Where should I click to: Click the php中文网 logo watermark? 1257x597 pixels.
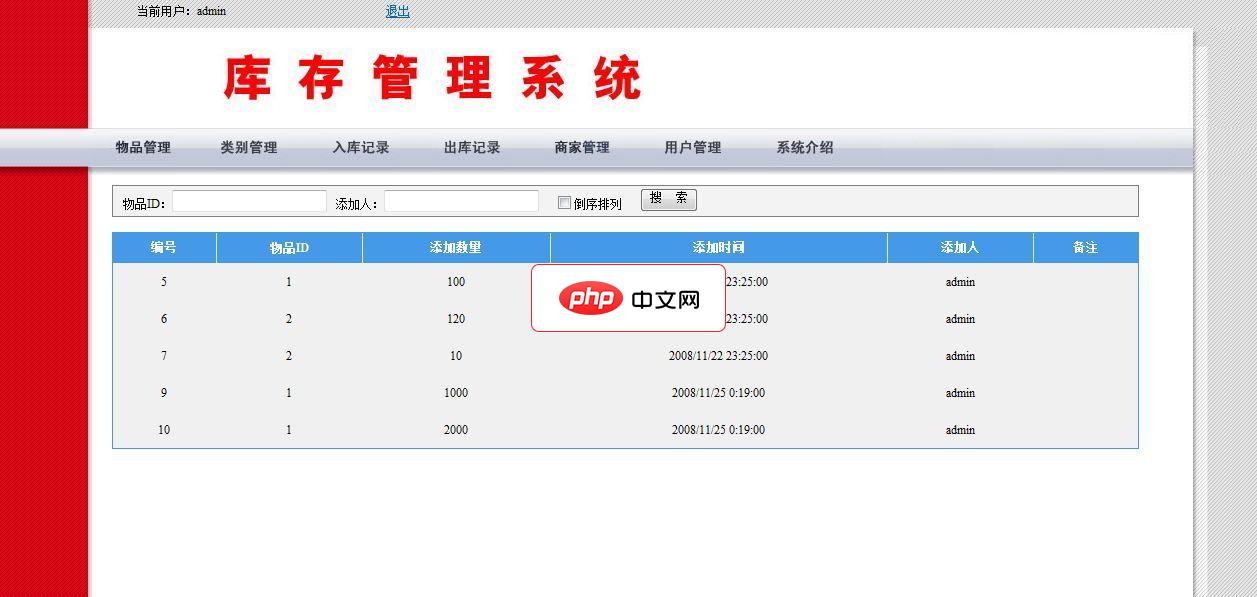pyautogui.click(x=627, y=297)
